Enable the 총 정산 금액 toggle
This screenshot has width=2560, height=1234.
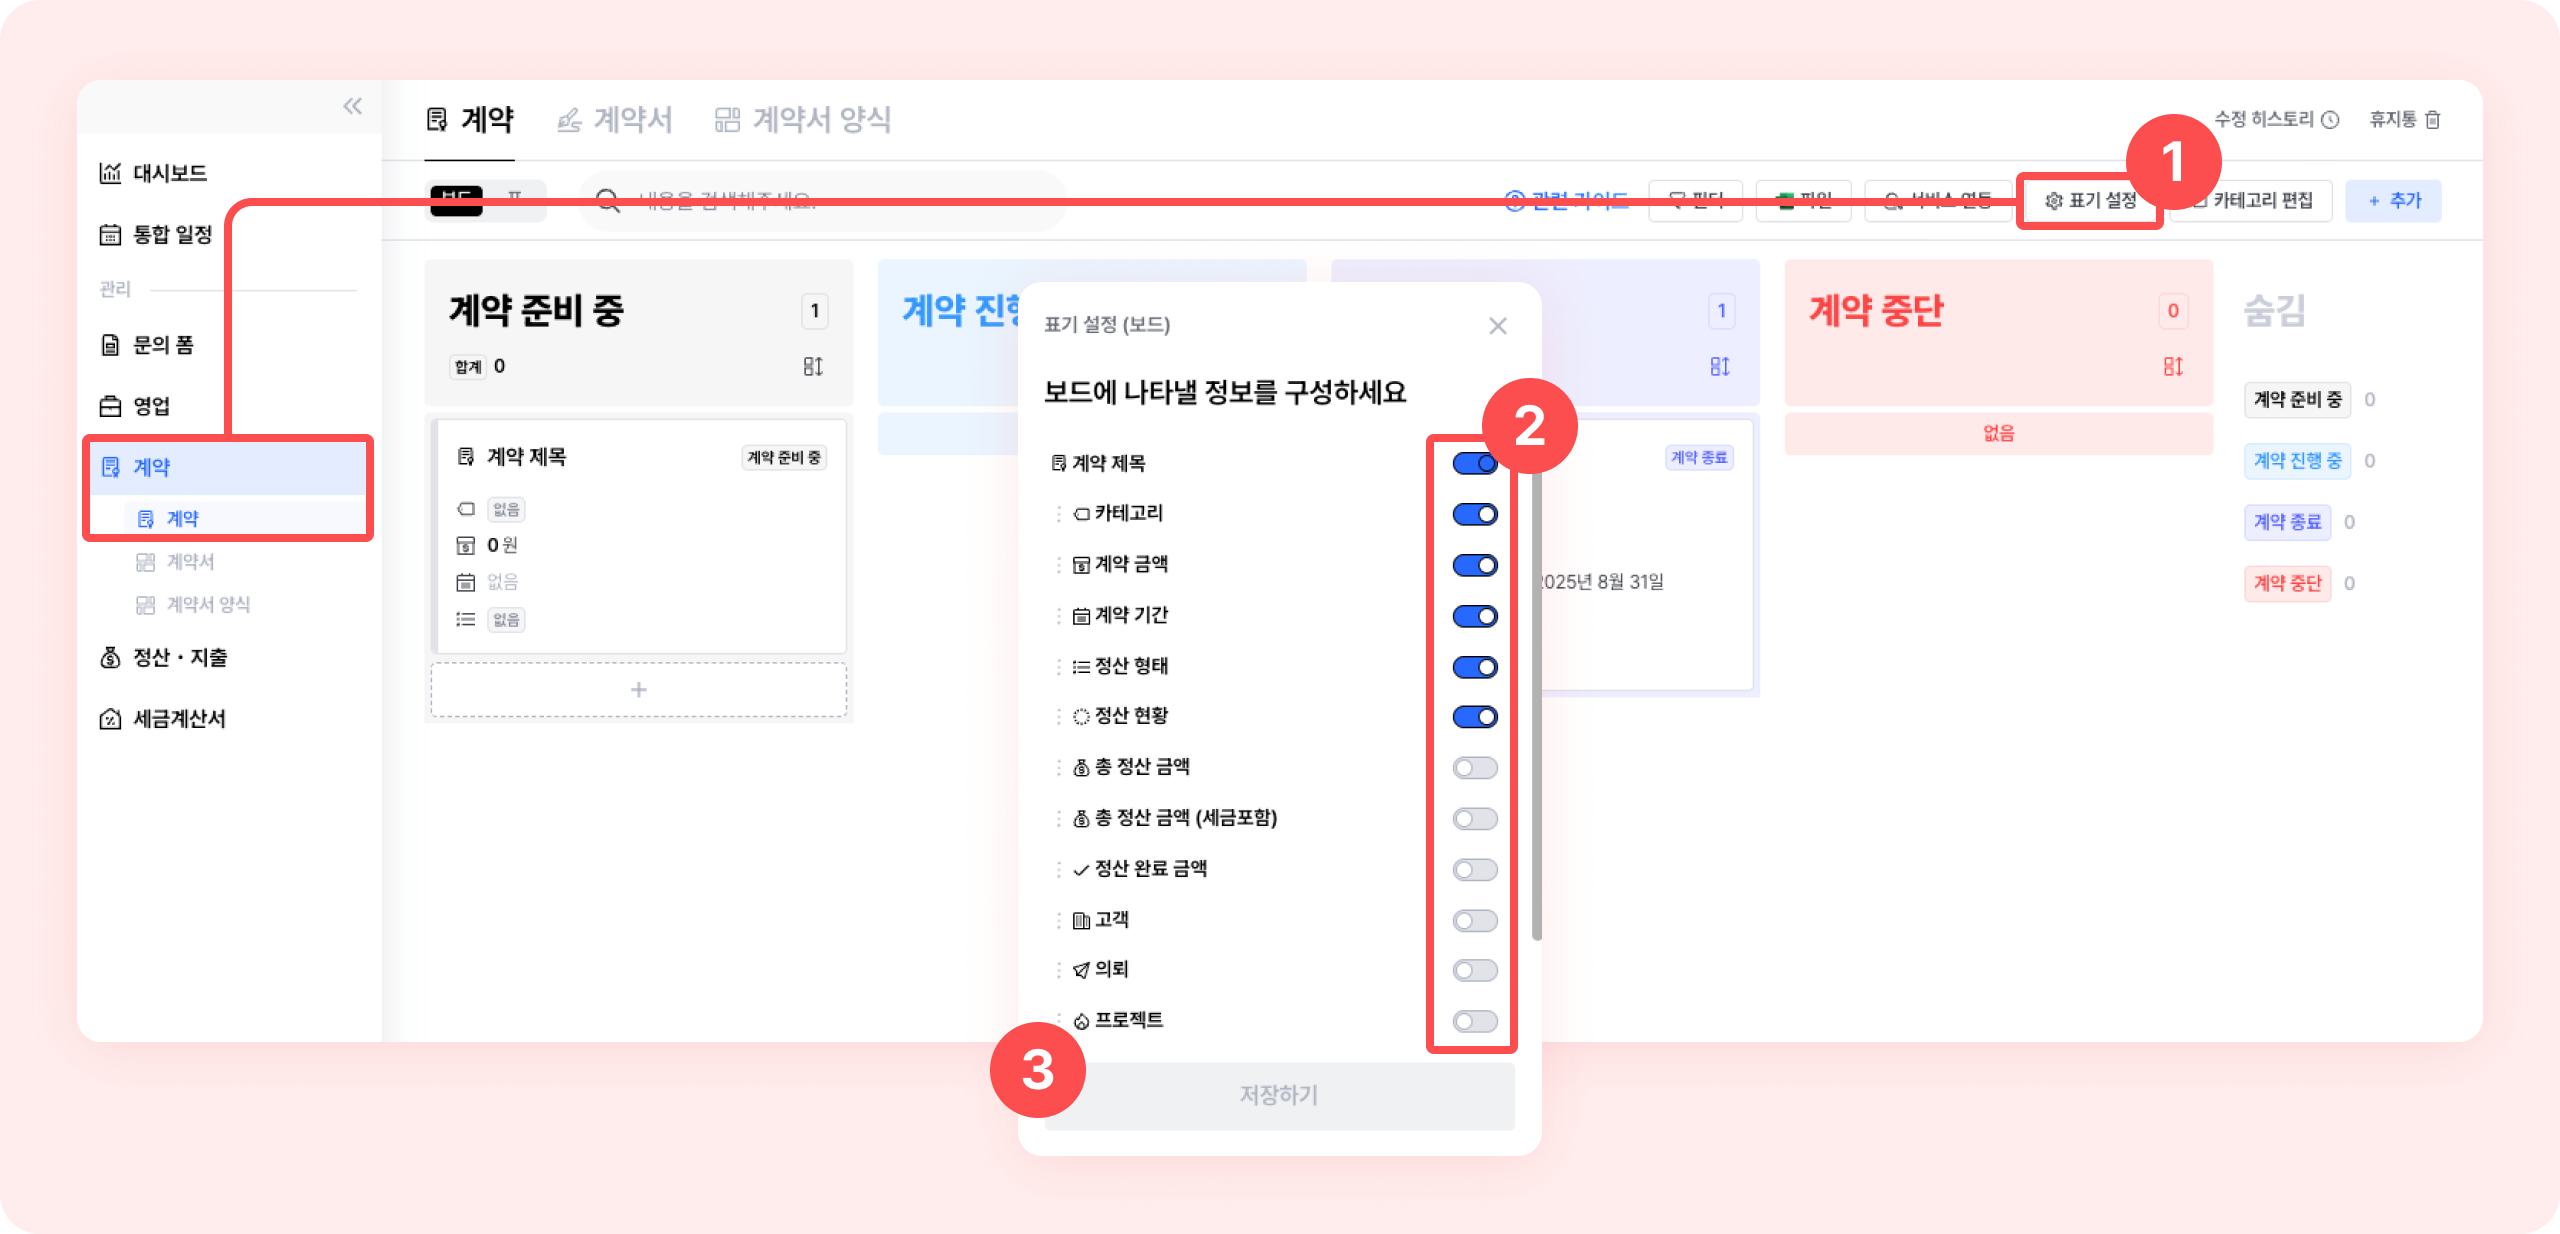(1474, 768)
